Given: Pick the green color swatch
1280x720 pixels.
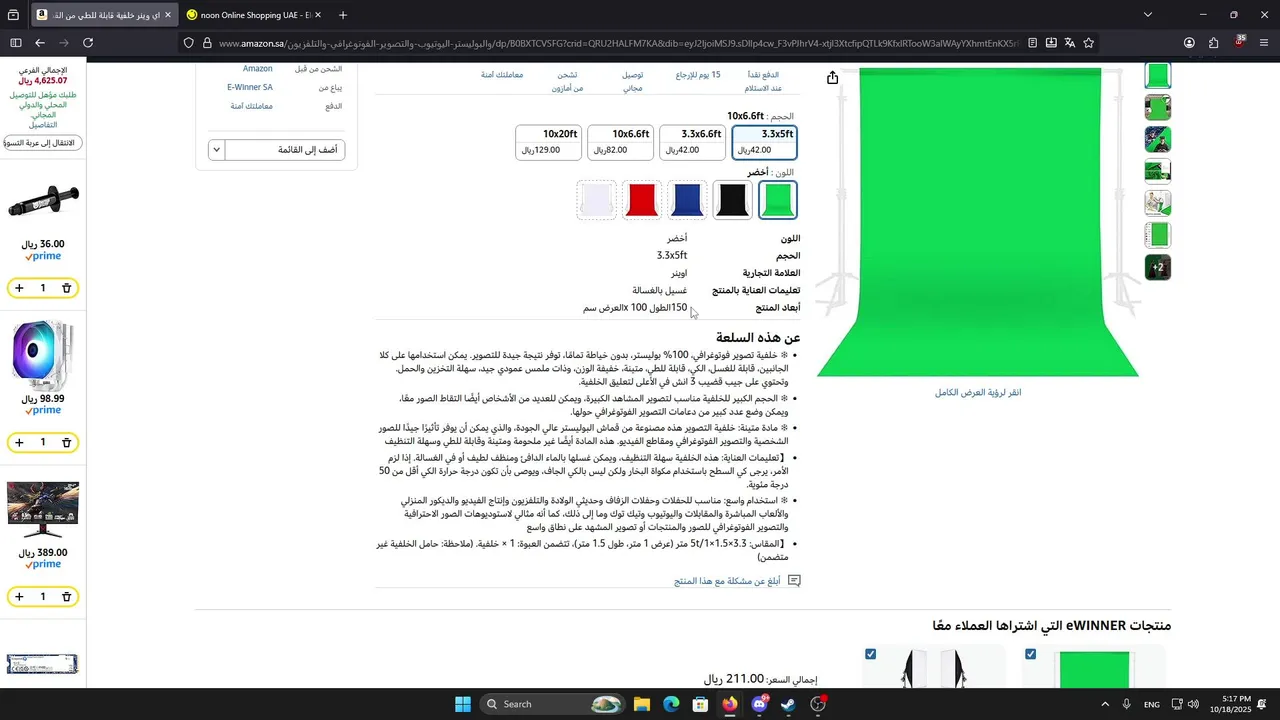Looking at the screenshot, I should pos(777,200).
